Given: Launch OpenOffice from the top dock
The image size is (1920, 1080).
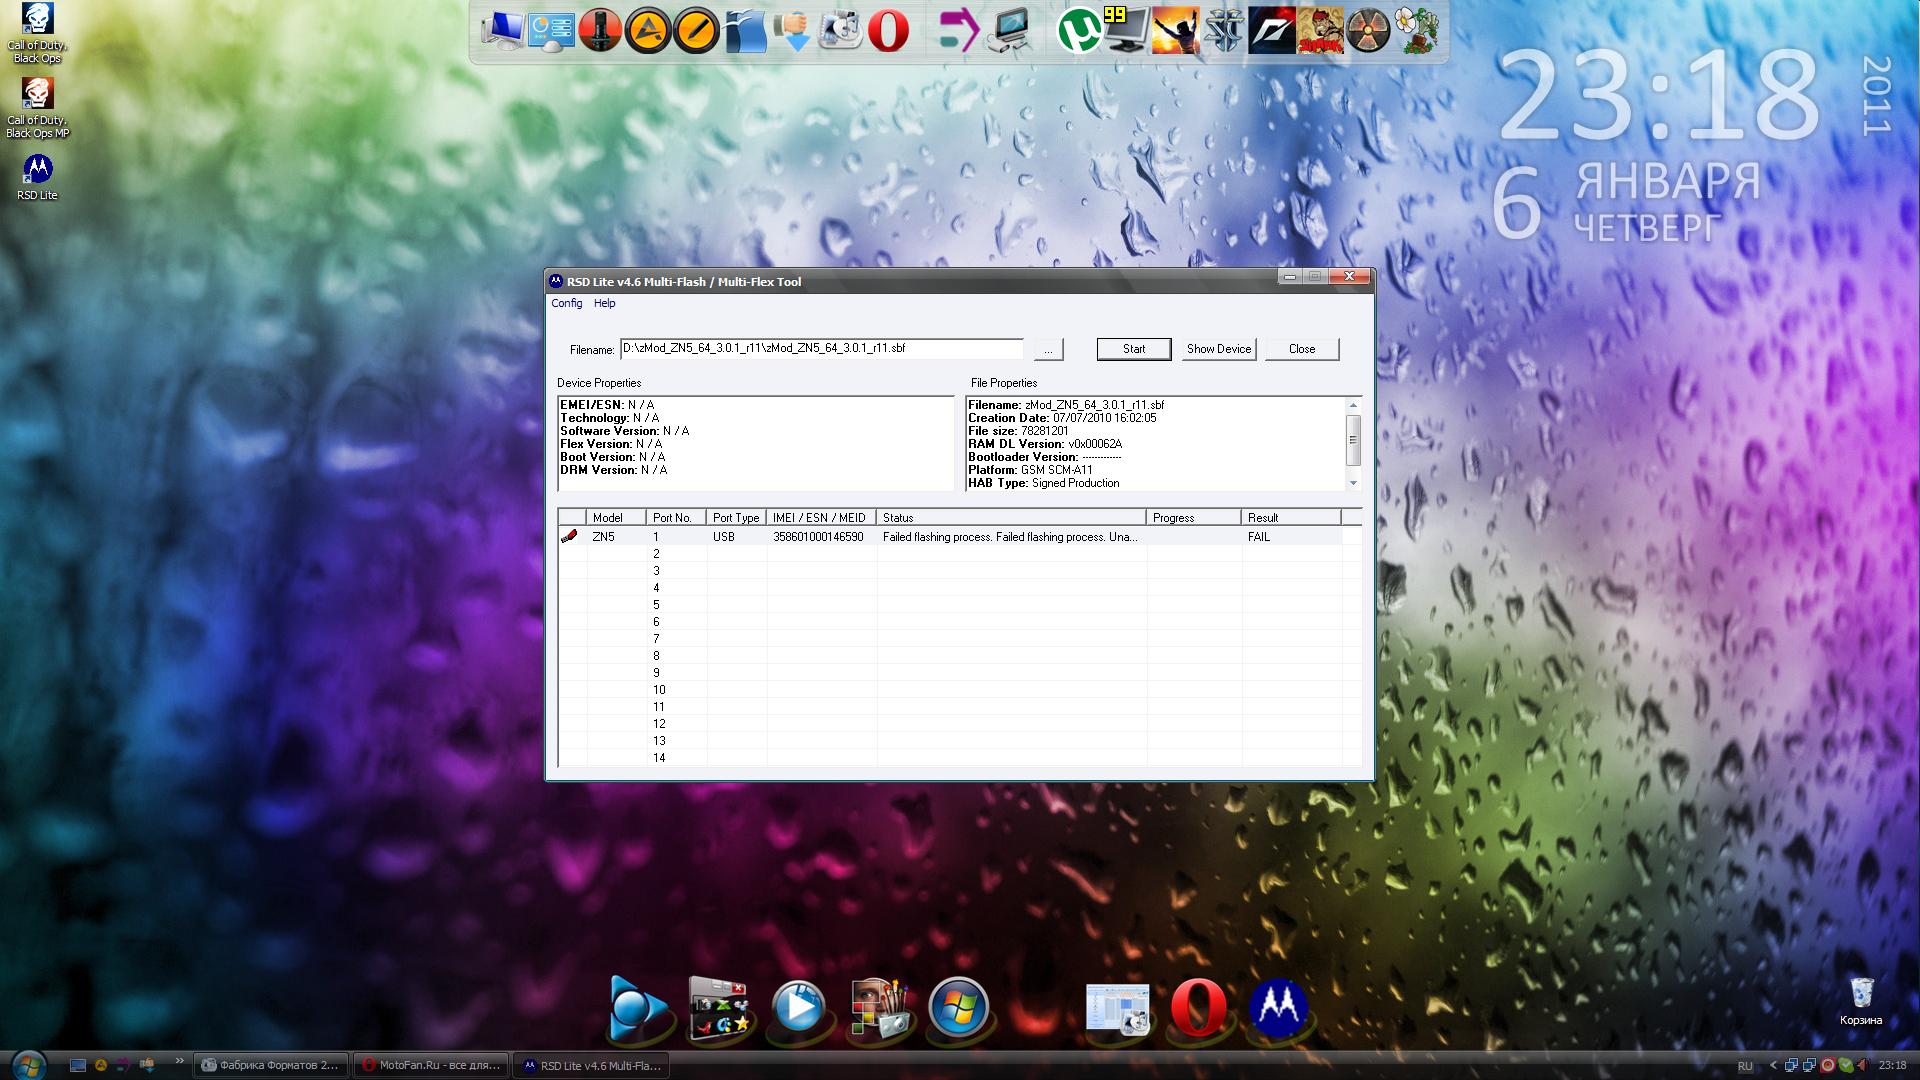Looking at the screenshot, I should coord(745,30).
